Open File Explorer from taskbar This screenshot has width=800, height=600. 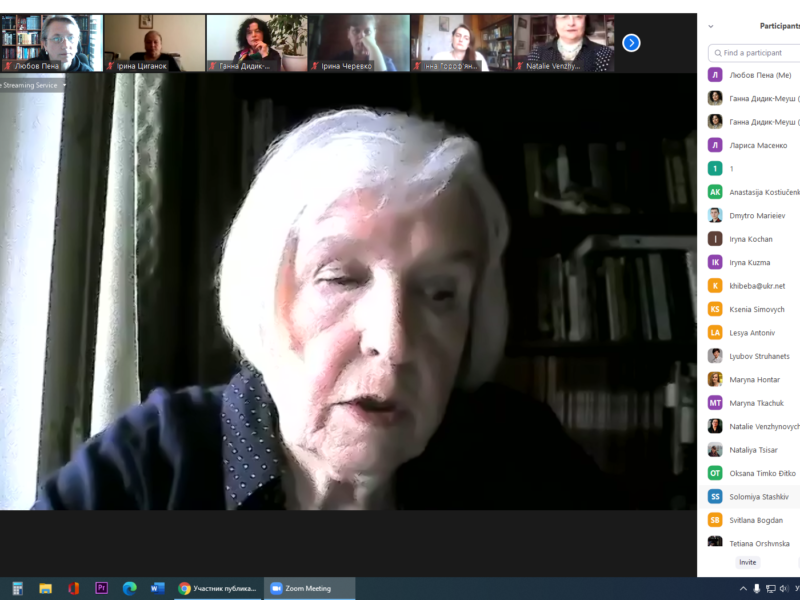(46, 588)
